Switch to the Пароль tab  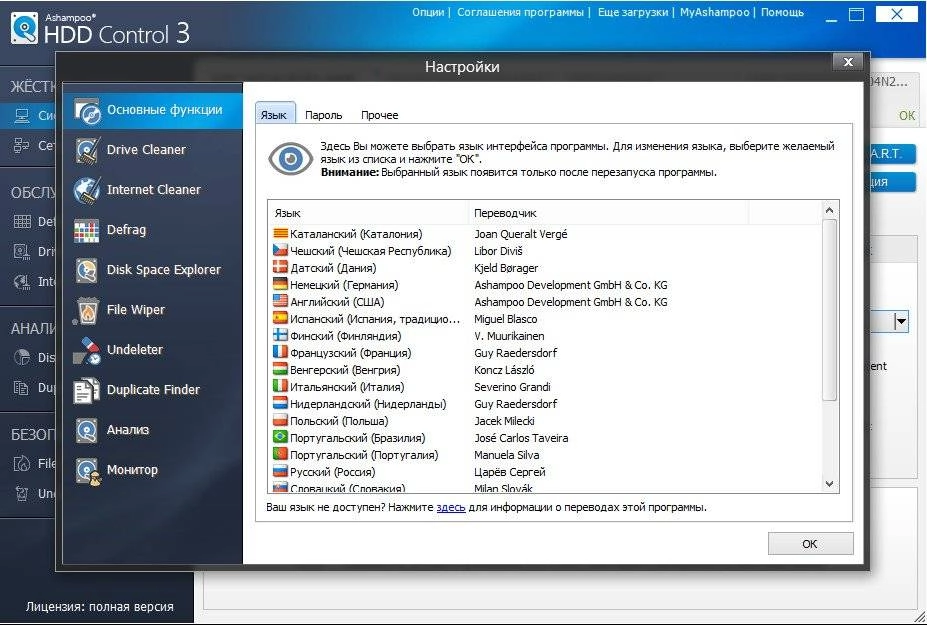[x=323, y=115]
